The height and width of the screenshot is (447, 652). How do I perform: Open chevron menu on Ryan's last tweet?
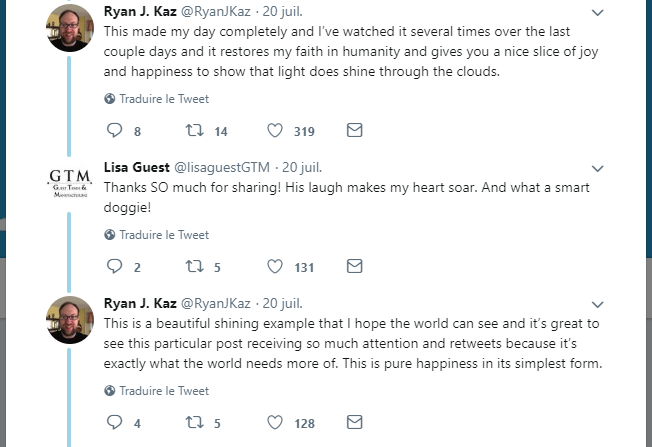[x=598, y=304]
